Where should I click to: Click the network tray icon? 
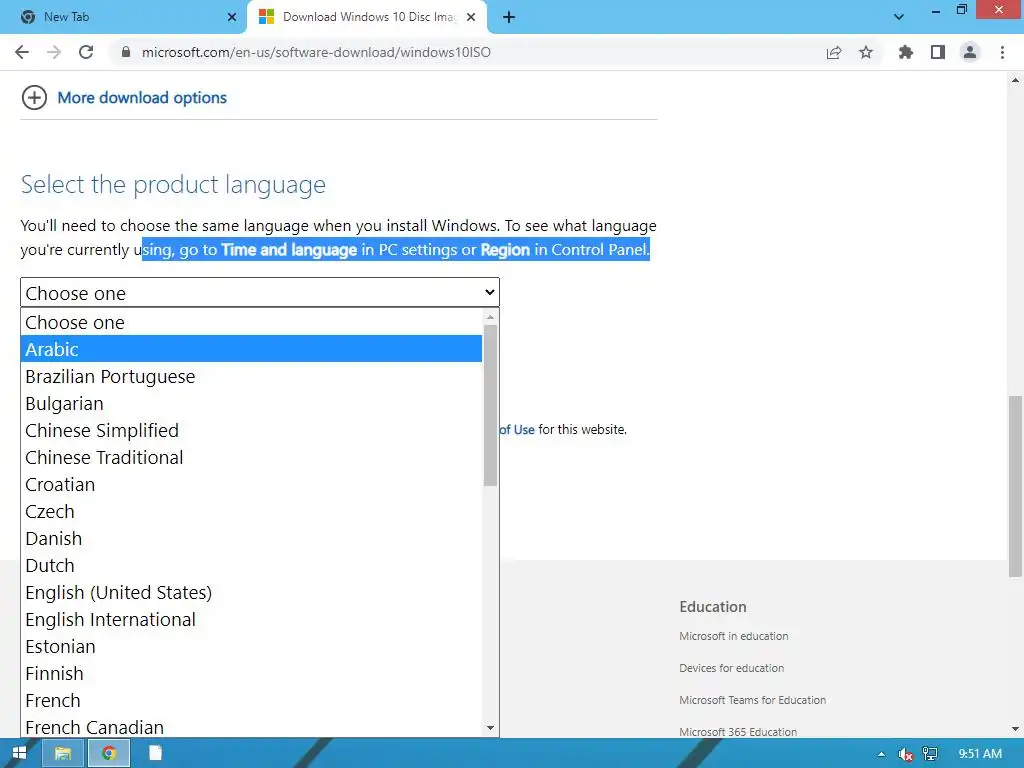coord(930,754)
